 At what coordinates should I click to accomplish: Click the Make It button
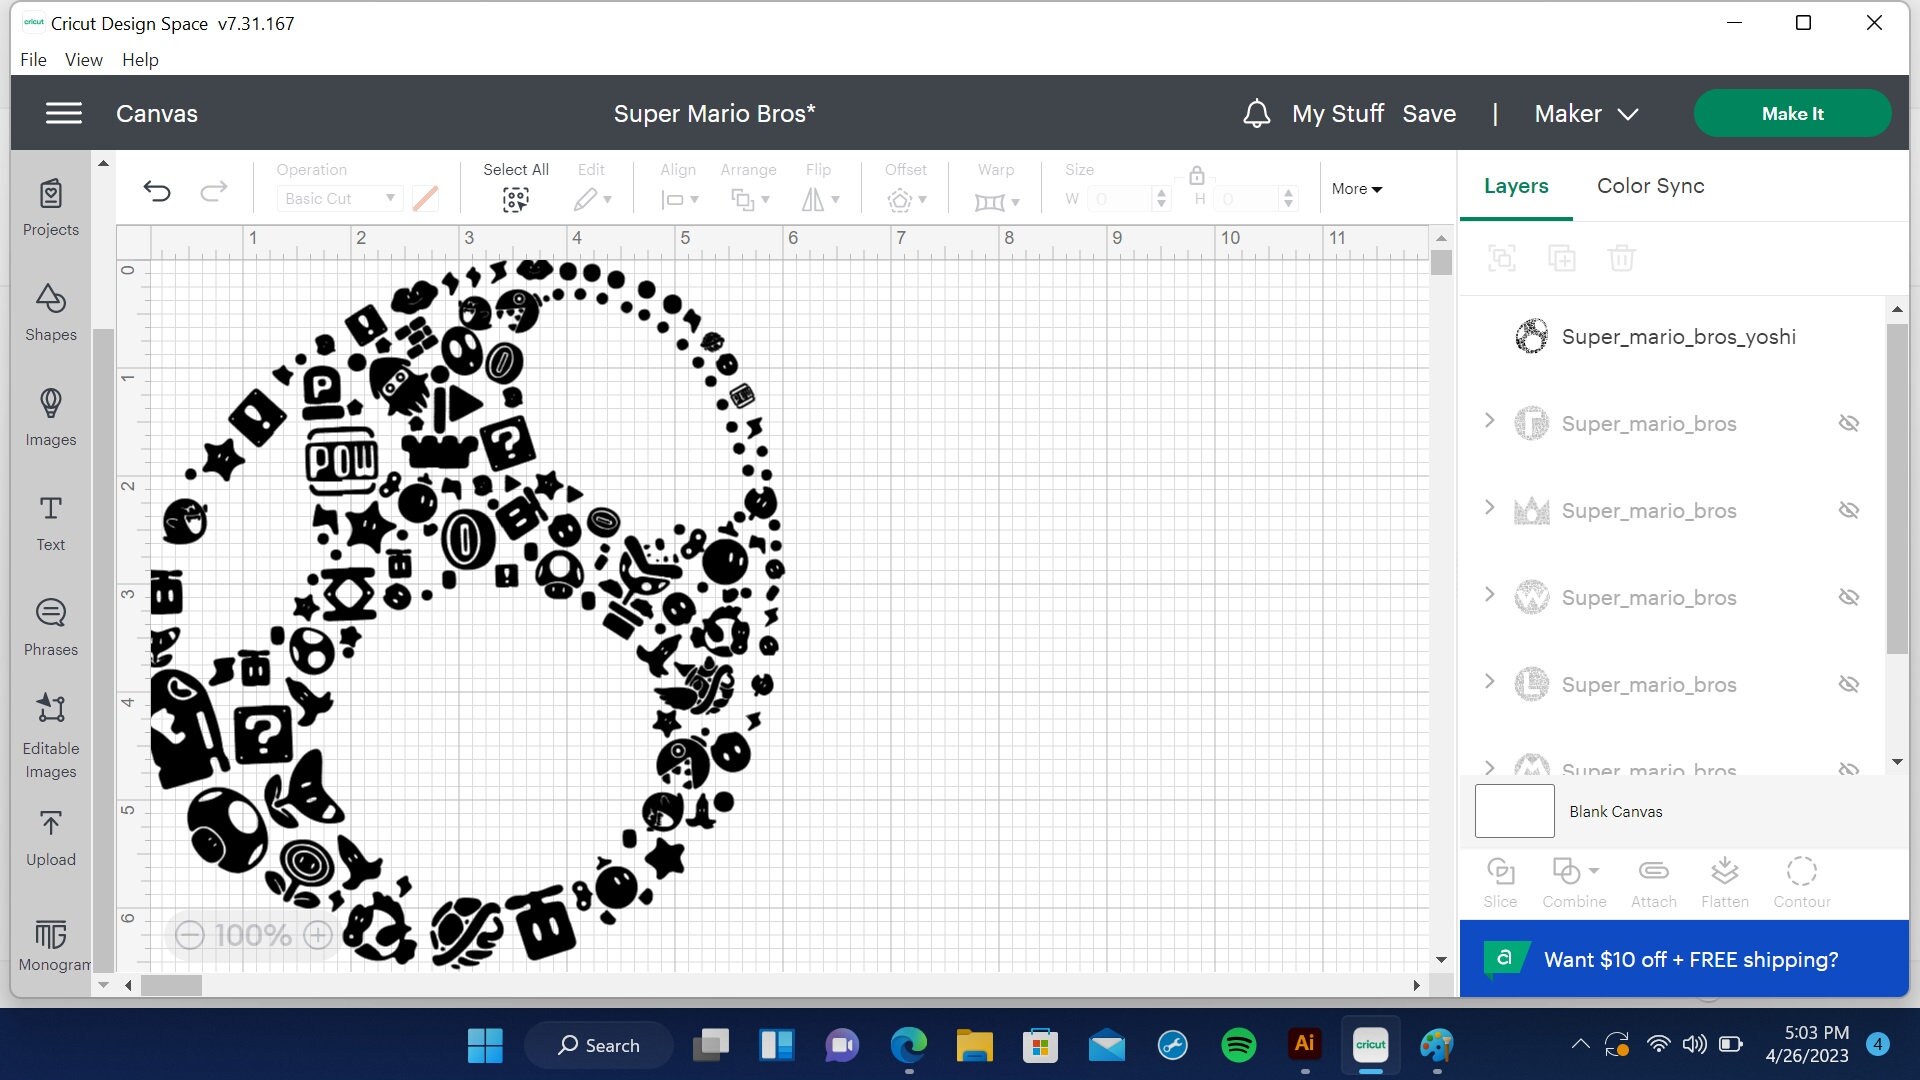pyautogui.click(x=1792, y=113)
